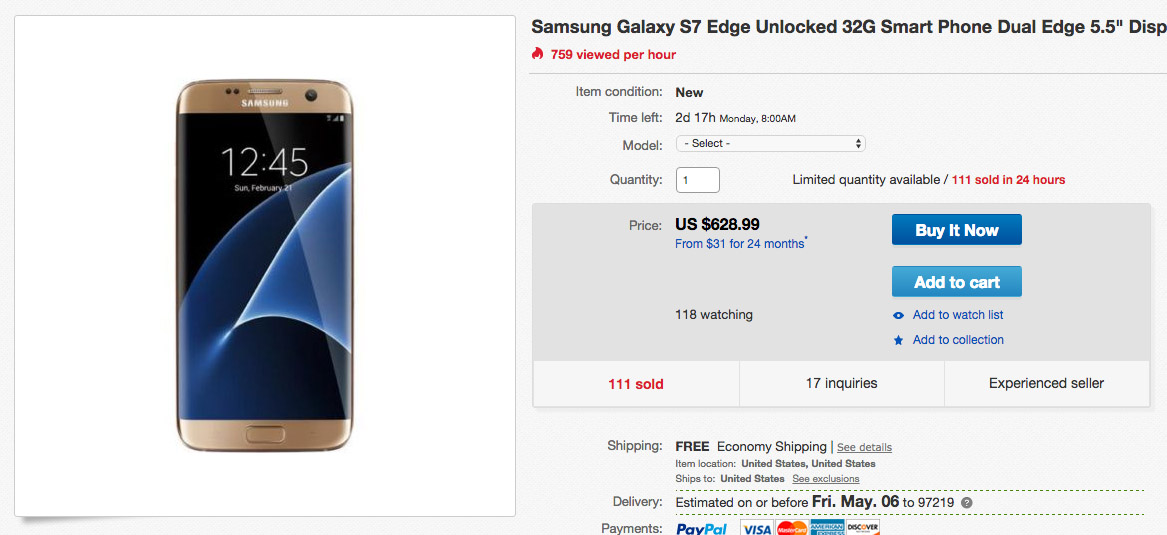The width and height of the screenshot is (1167, 535).
Task: Click the Add to watch list link
Action: pyautogui.click(x=957, y=315)
